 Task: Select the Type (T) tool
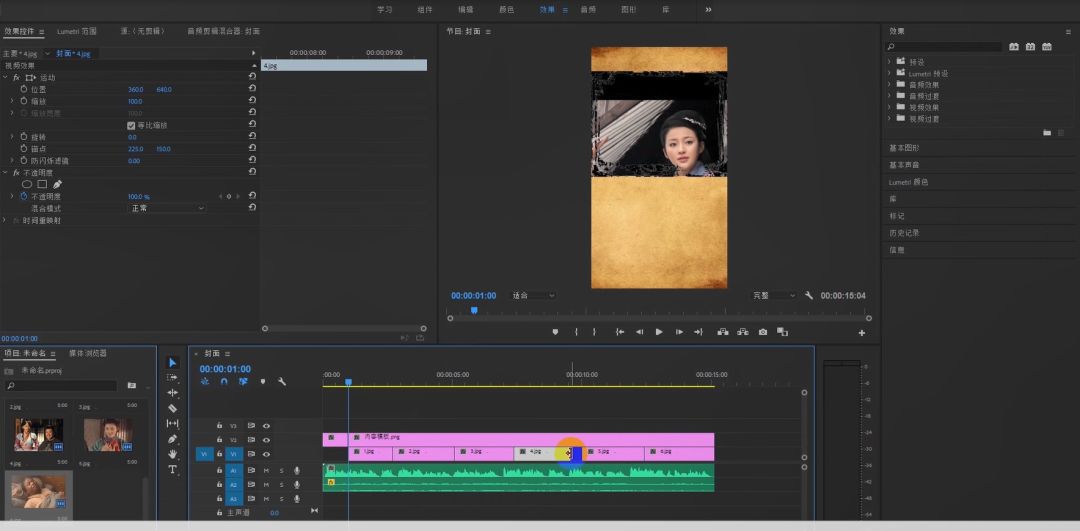tap(172, 469)
